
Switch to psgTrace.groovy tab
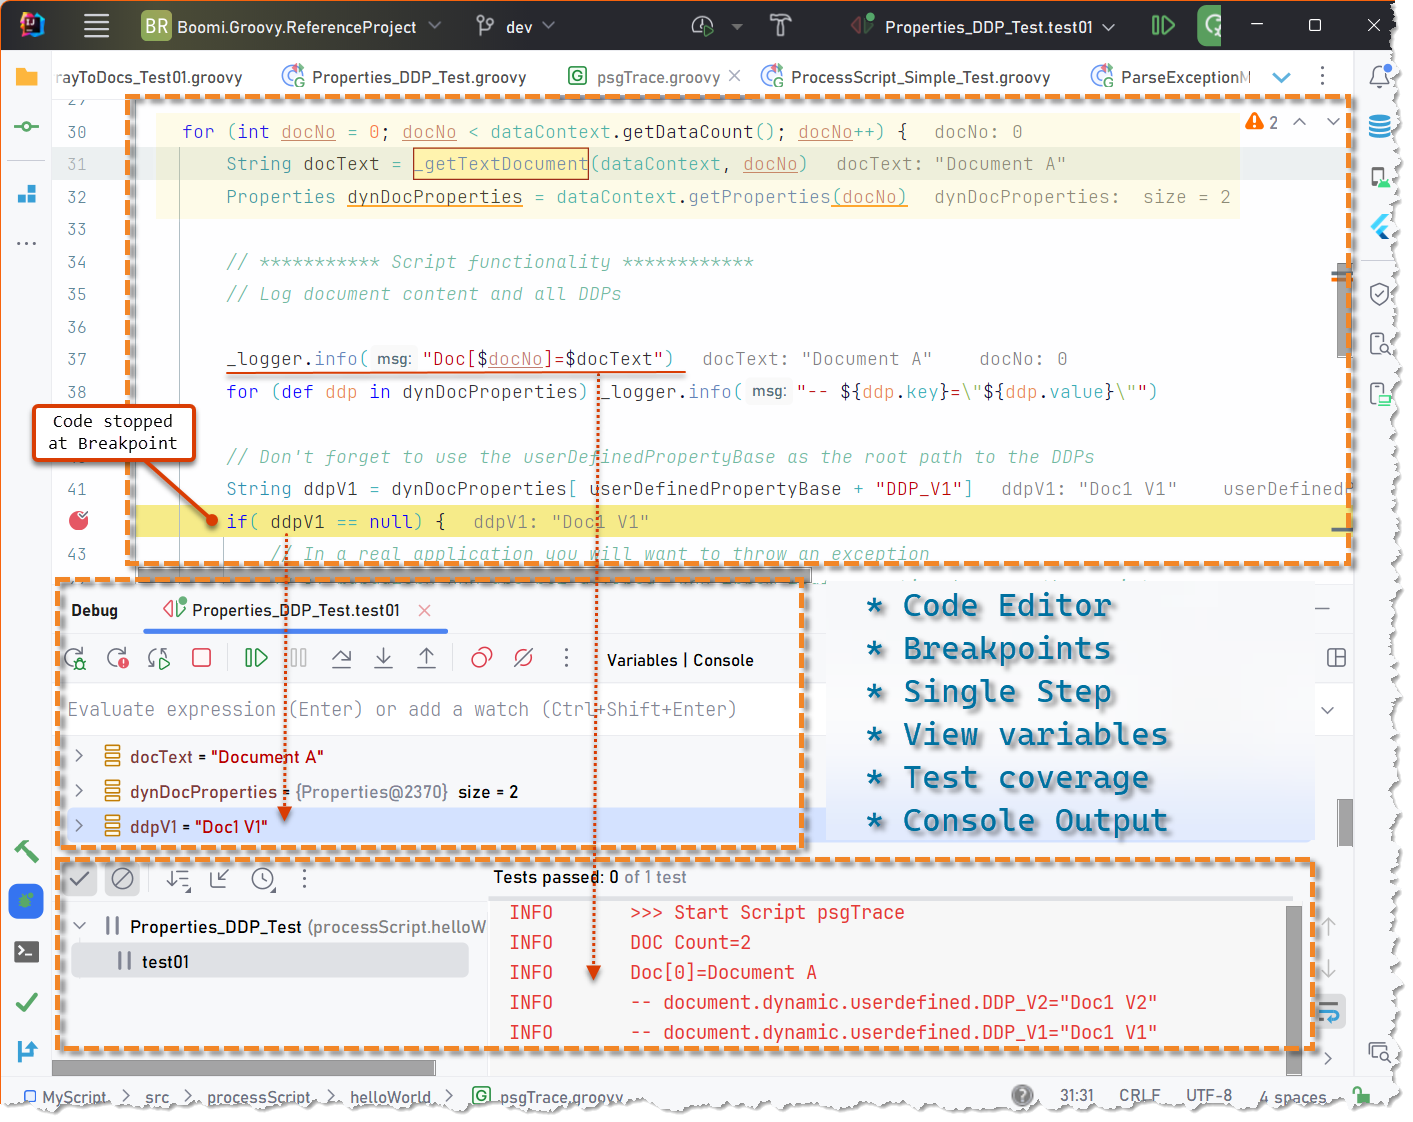645,77
